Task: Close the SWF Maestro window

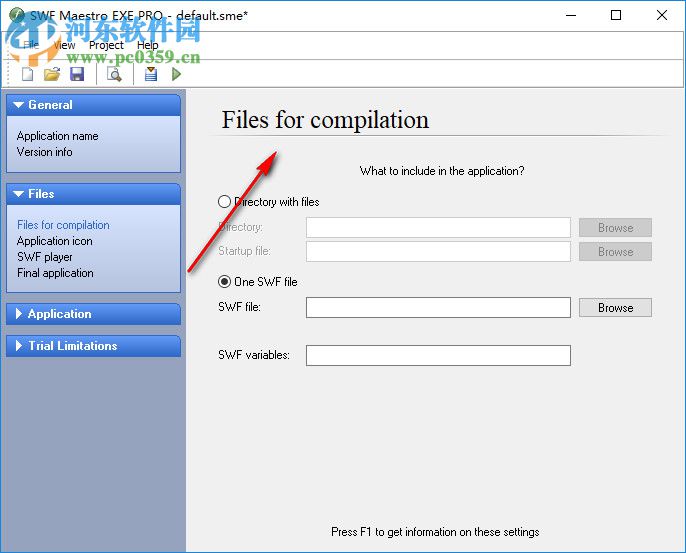Action: (x=662, y=15)
